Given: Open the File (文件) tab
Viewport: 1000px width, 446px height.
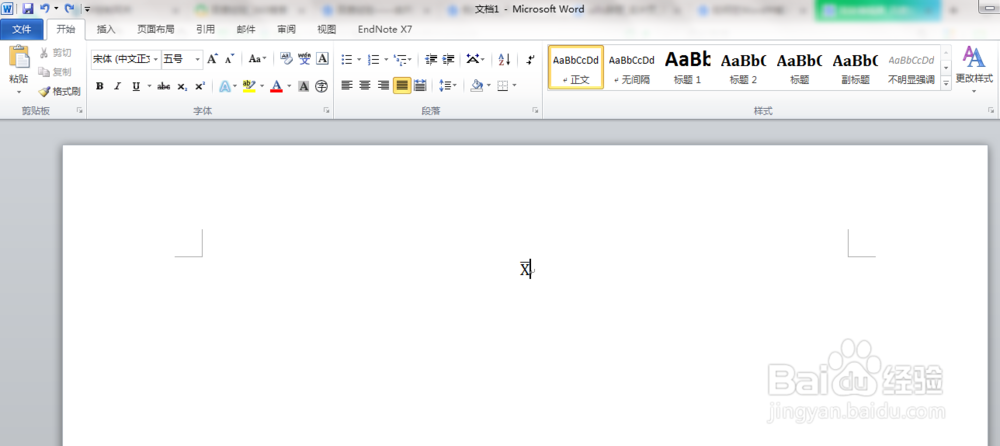Looking at the screenshot, I should (x=22, y=29).
